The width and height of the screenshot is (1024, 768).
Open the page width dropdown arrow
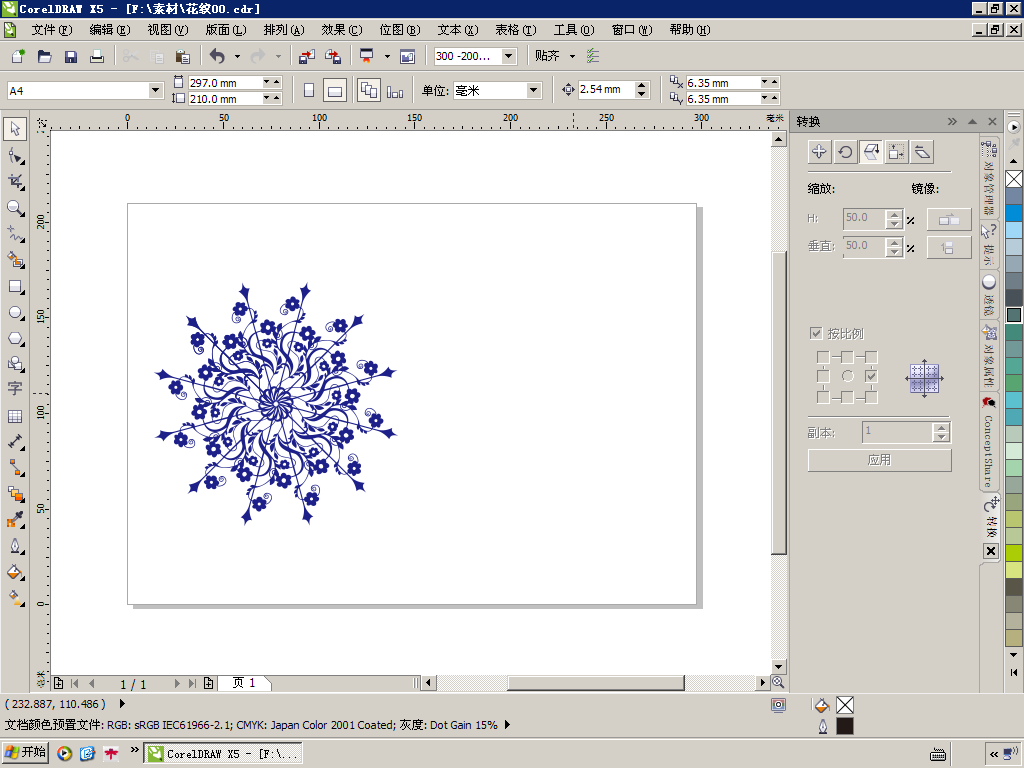266,82
